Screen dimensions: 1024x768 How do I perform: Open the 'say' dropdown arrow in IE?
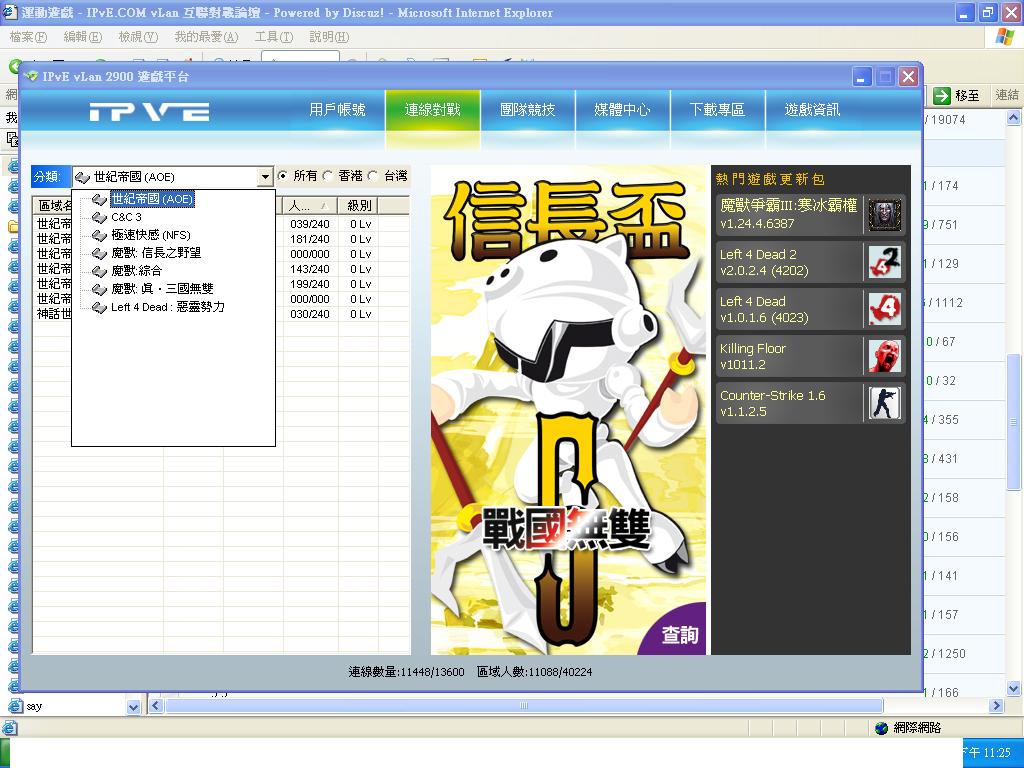(x=133, y=707)
